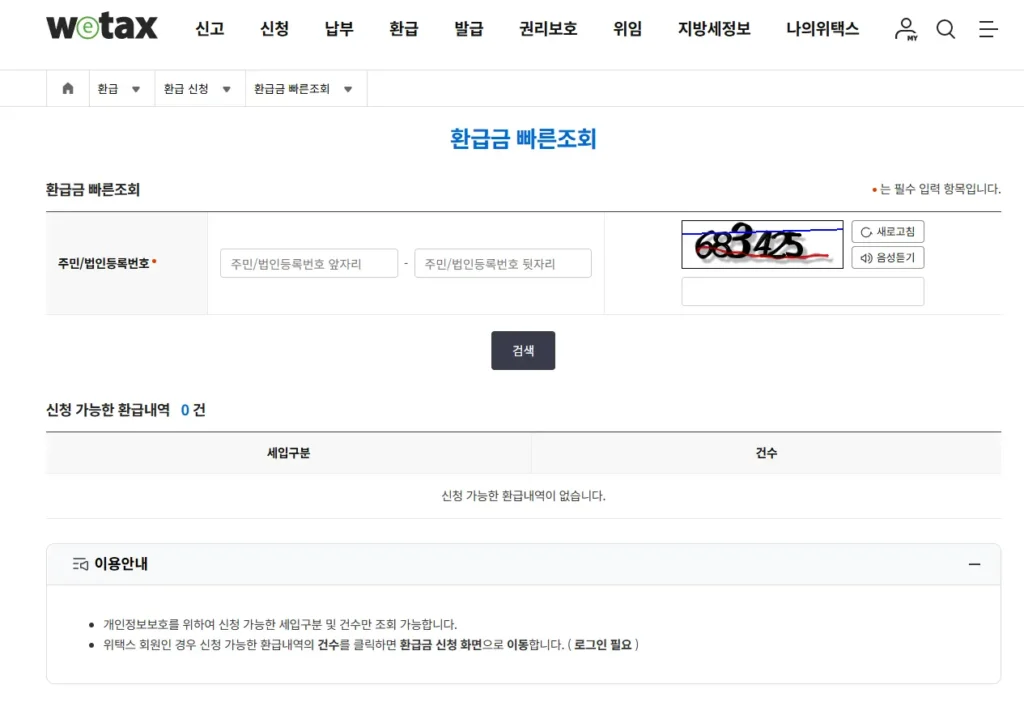Click the 이용안내 panel heading text
Viewport: 1024px width, 706px height.
(121, 564)
